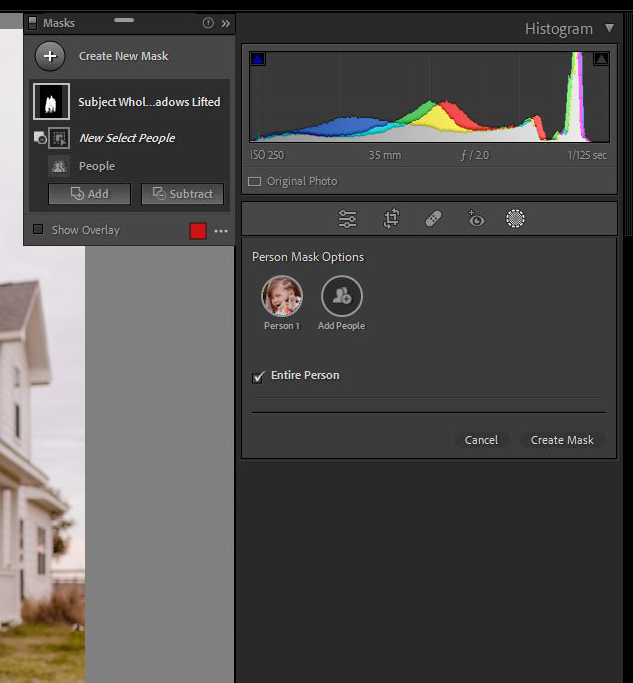The image size is (633, 683).
Task: Collapse Masks panel with double chevron
Action: click(225, 23)
